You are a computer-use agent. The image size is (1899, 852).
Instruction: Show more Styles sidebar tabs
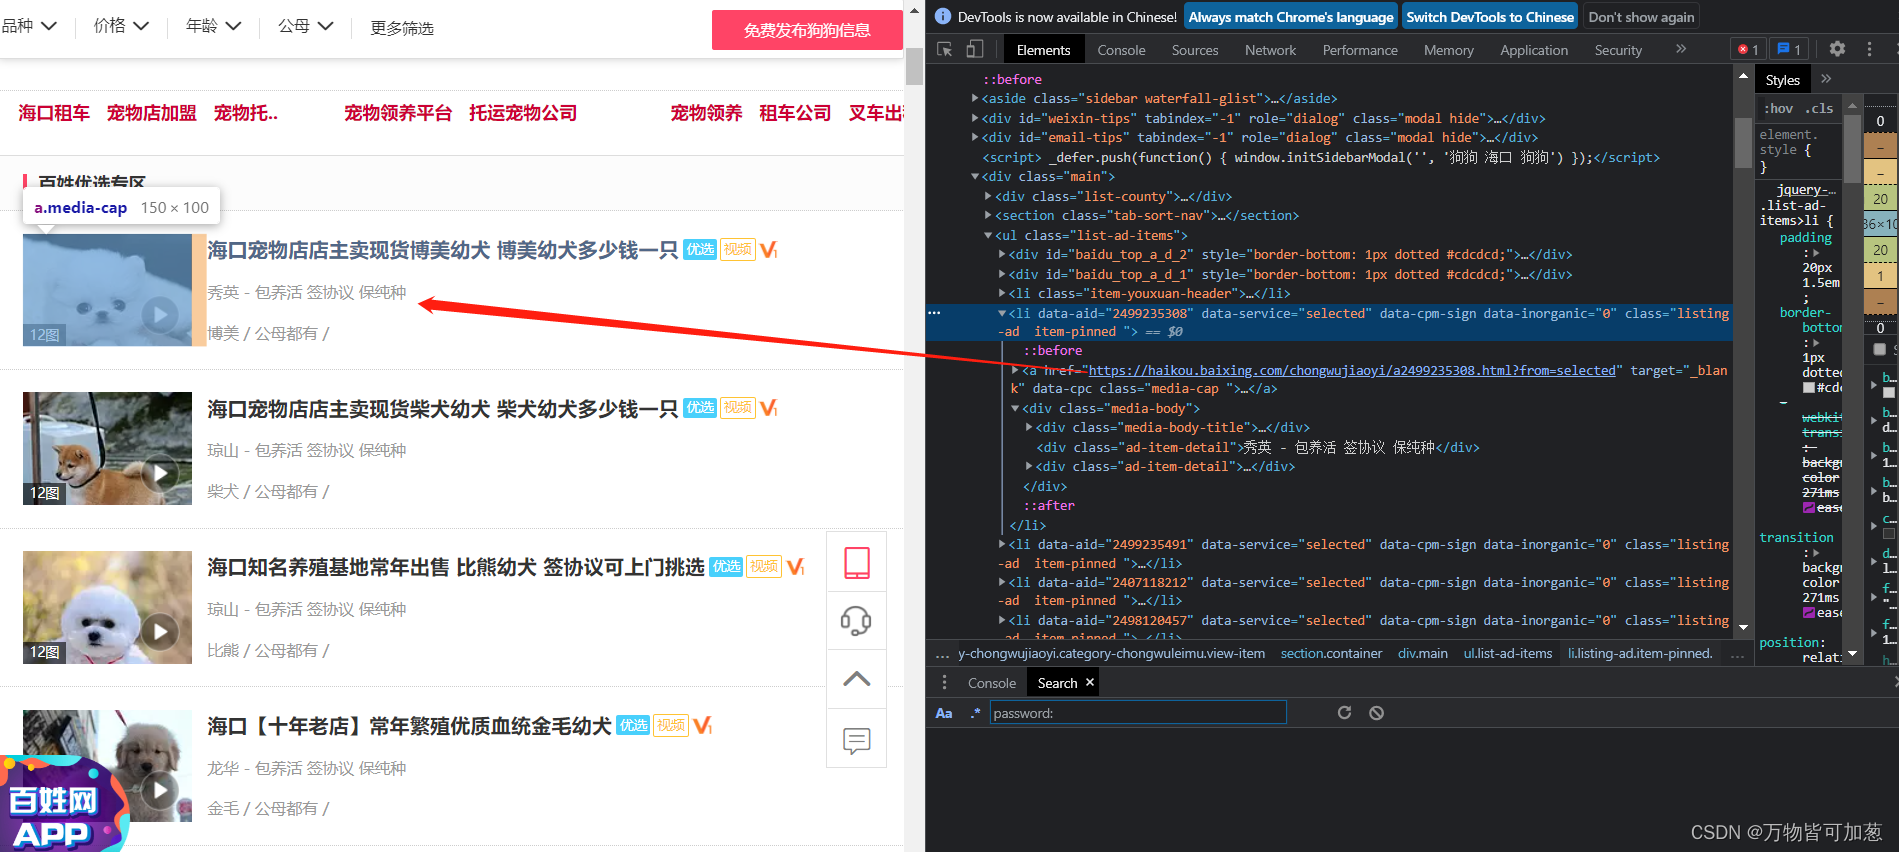1826,79
